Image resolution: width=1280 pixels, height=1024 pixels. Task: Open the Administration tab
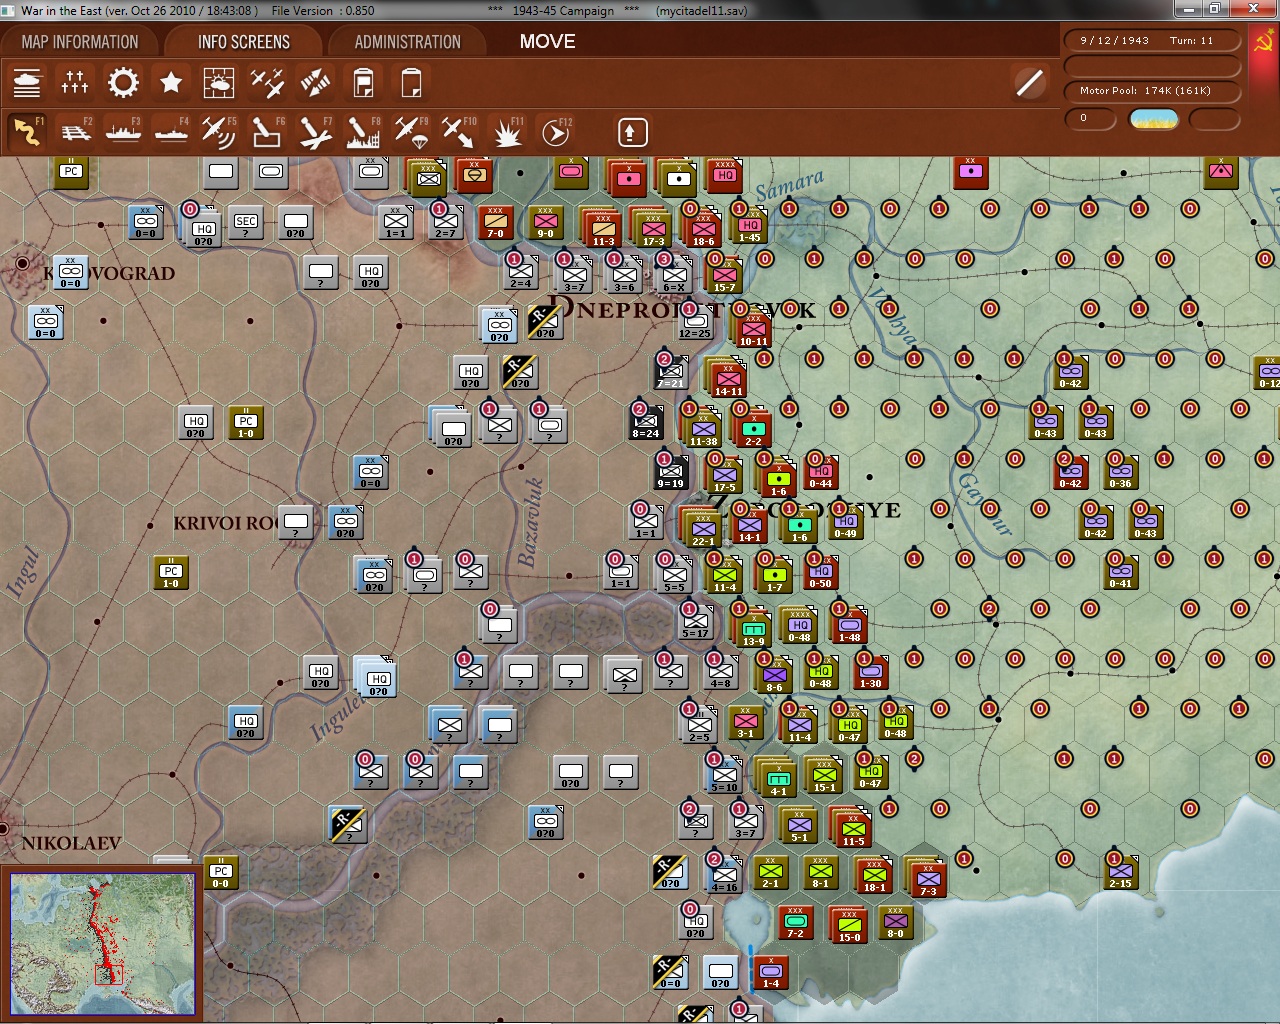tap(408, 42)
